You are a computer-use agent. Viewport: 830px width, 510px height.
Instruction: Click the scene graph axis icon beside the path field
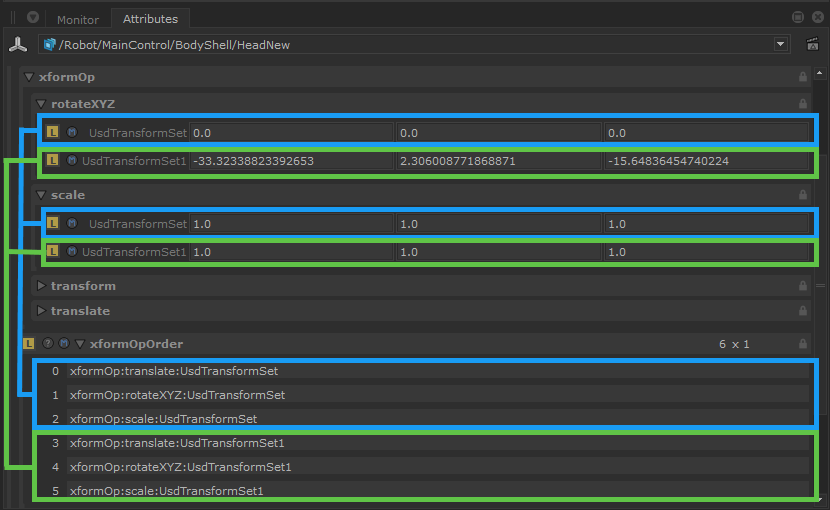(17, 44)
